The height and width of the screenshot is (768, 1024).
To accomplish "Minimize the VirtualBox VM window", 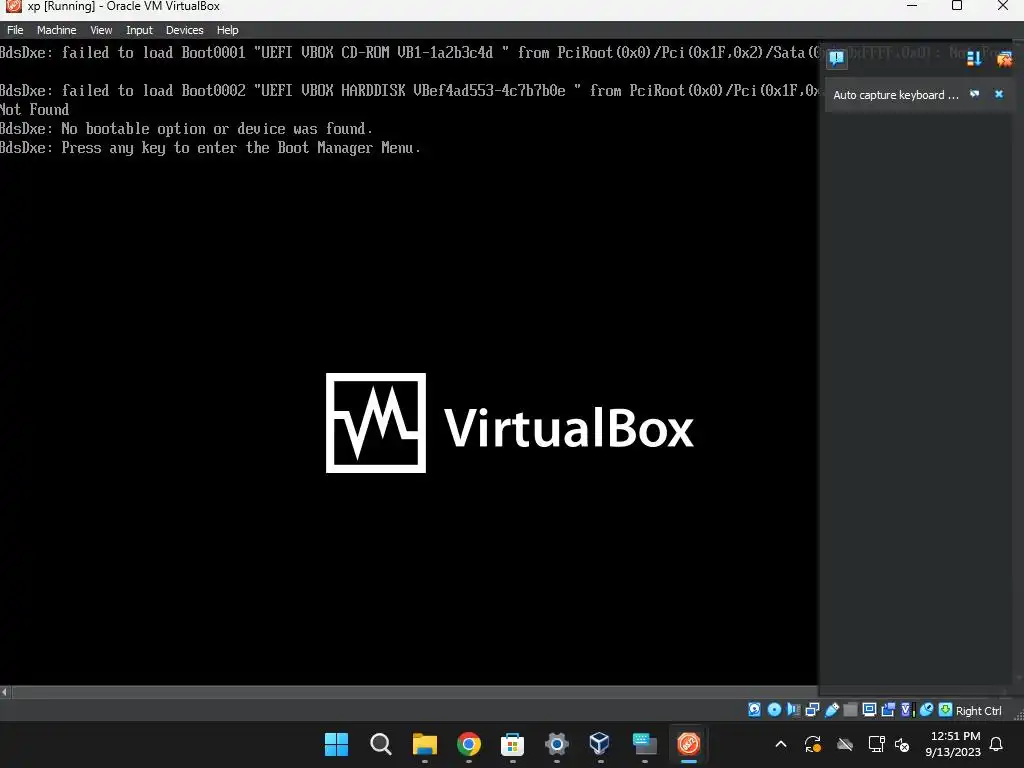I will (912, 6).
